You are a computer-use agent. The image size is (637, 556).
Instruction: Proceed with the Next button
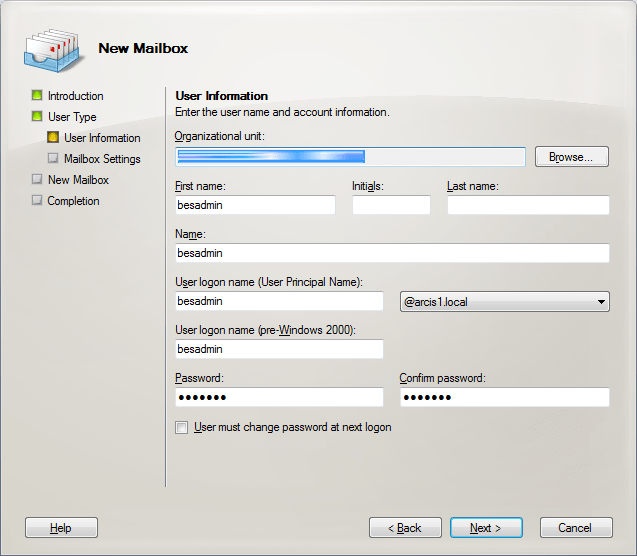click(485, 528)
